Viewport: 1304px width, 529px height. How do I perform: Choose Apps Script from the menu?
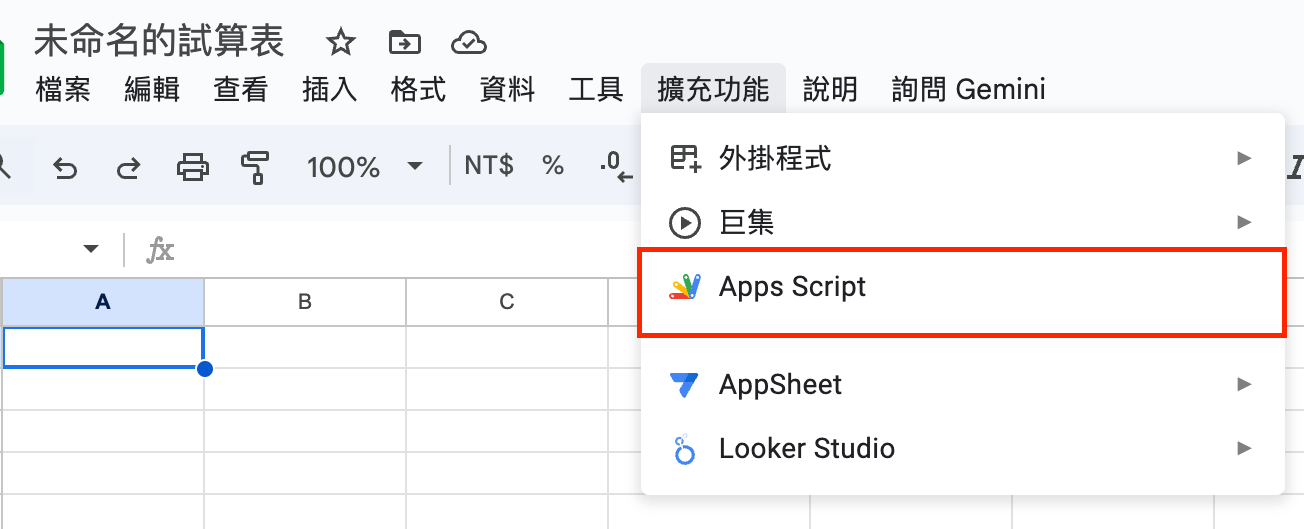point(962,287)
